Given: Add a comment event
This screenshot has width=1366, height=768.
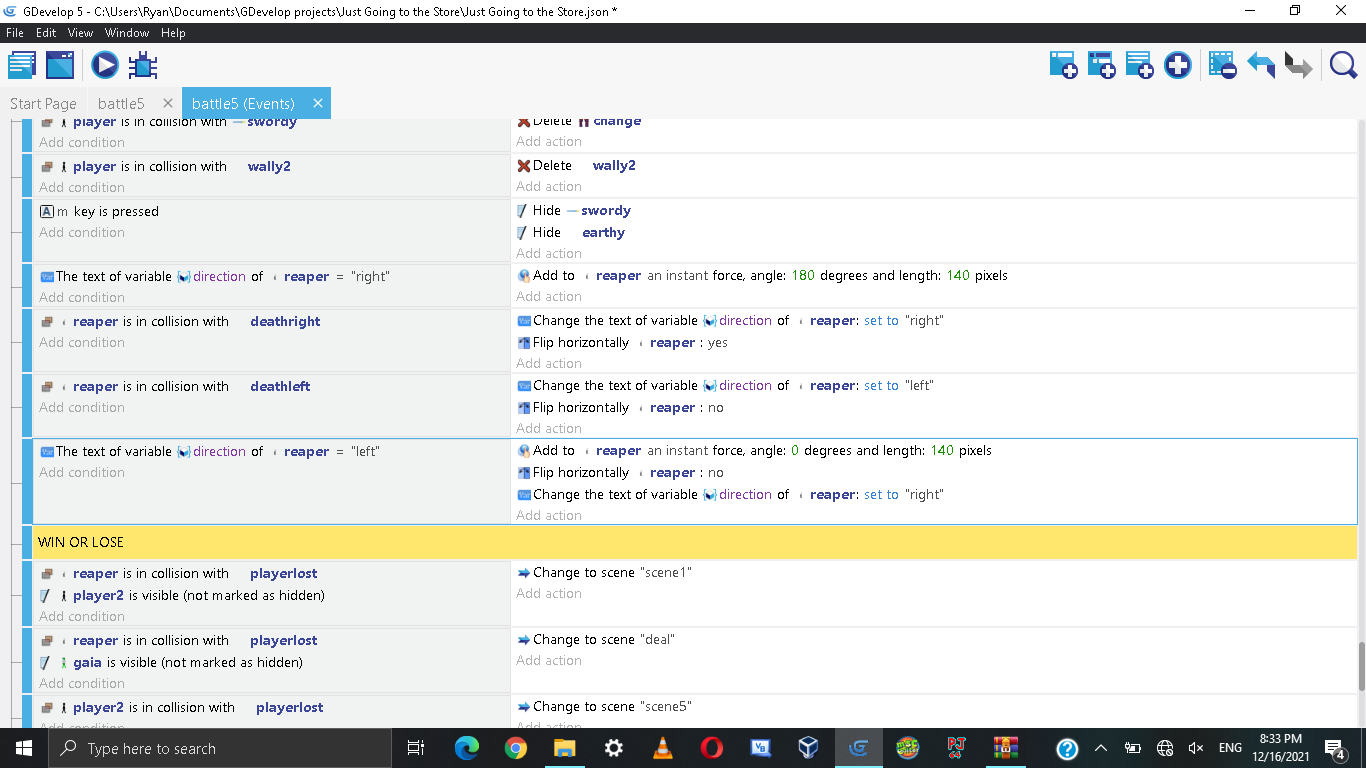Looking at the screenshot, I should point(1139,66).
